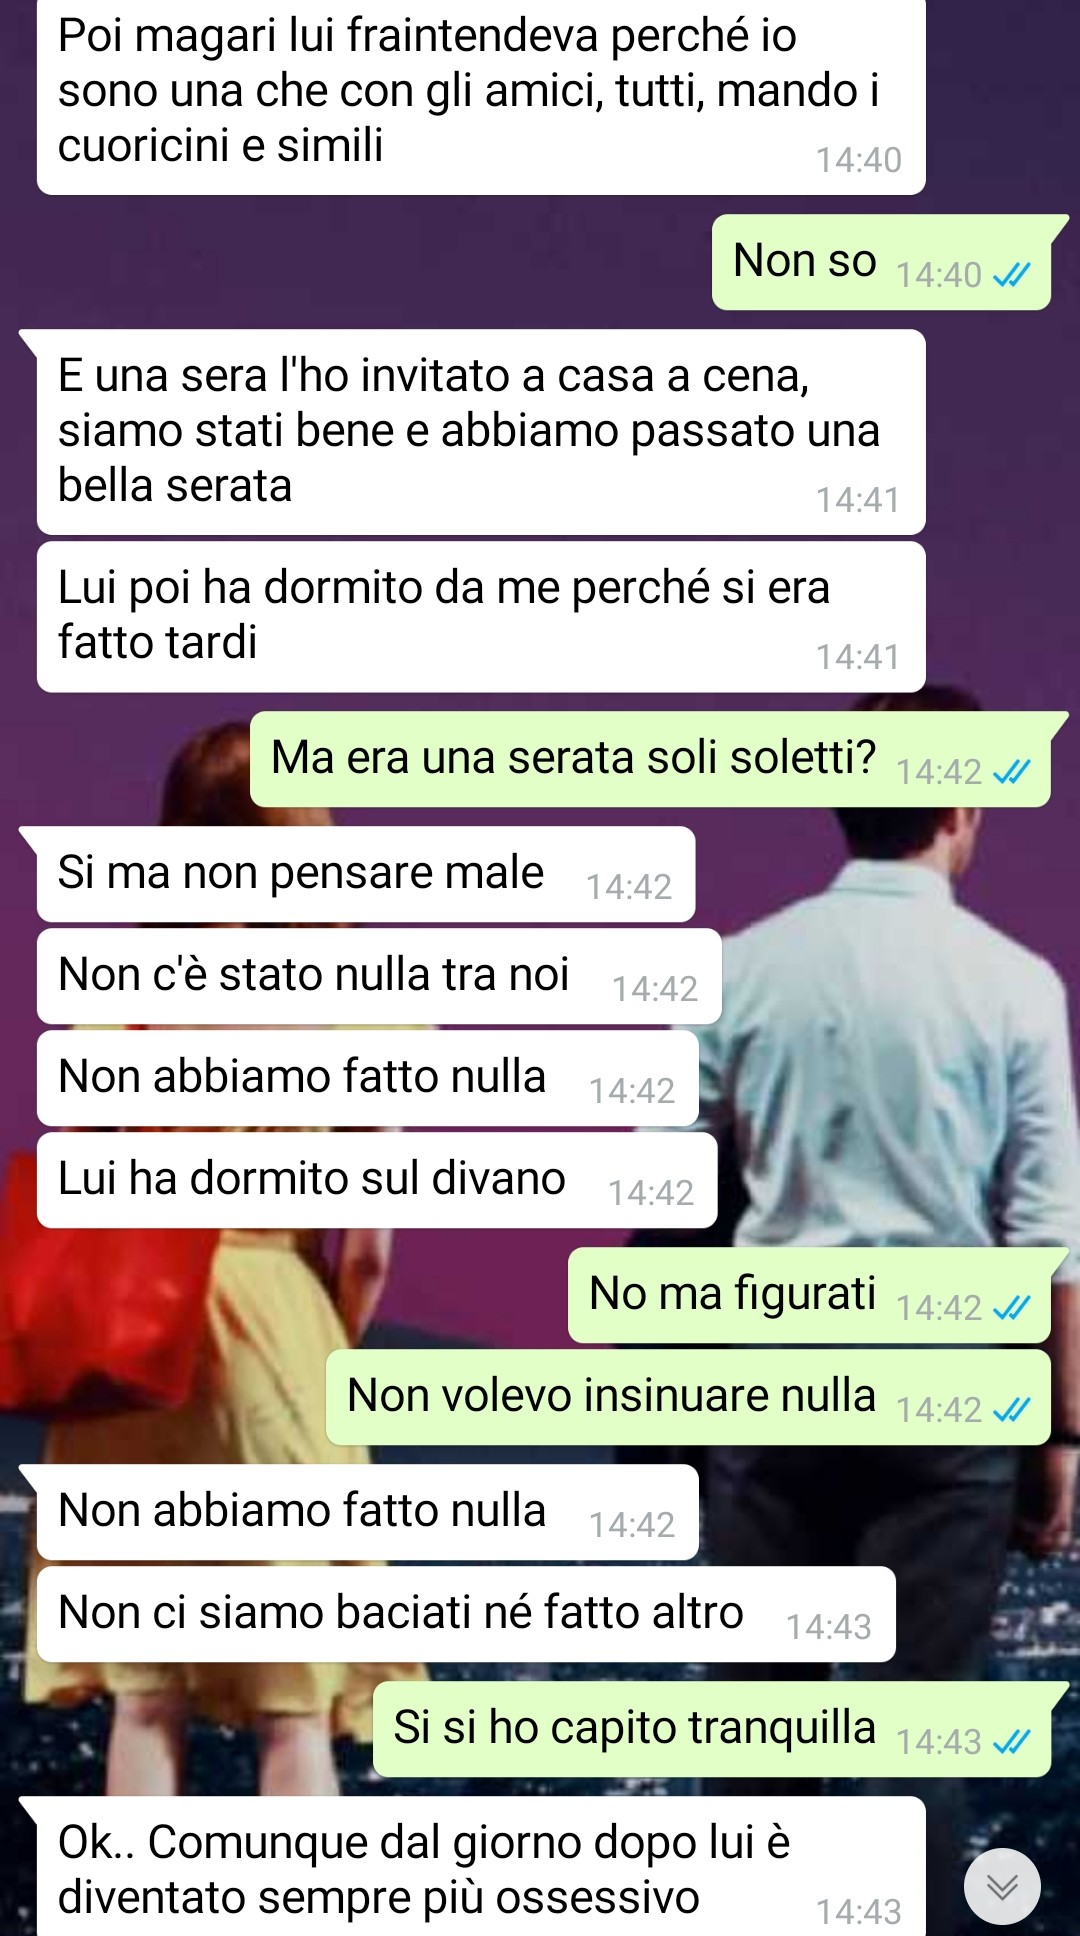
Task: Tap the first 'Non abbiamo fatto nulla' bubble
Action: point(368,1078)
